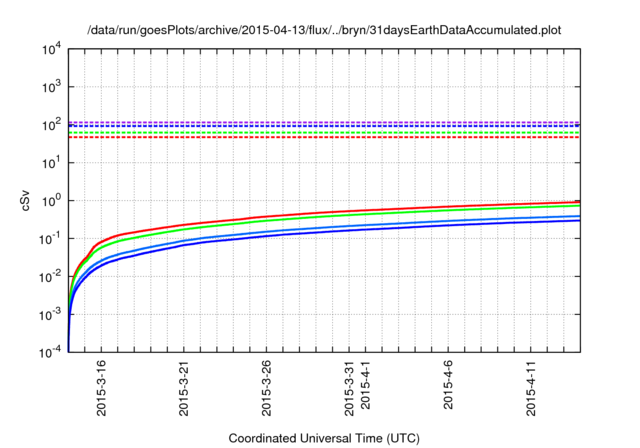Click the 2015-3-21 date label
Screen dimensions: 640x448
(x=184, y=388)
